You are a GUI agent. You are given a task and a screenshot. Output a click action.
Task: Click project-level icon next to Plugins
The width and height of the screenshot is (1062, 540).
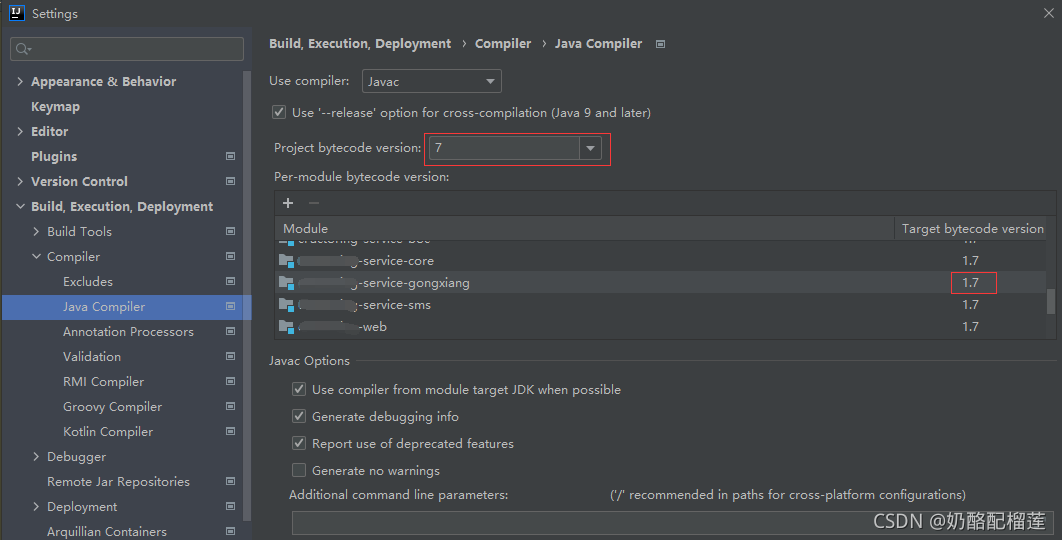(x=230, y=157)
